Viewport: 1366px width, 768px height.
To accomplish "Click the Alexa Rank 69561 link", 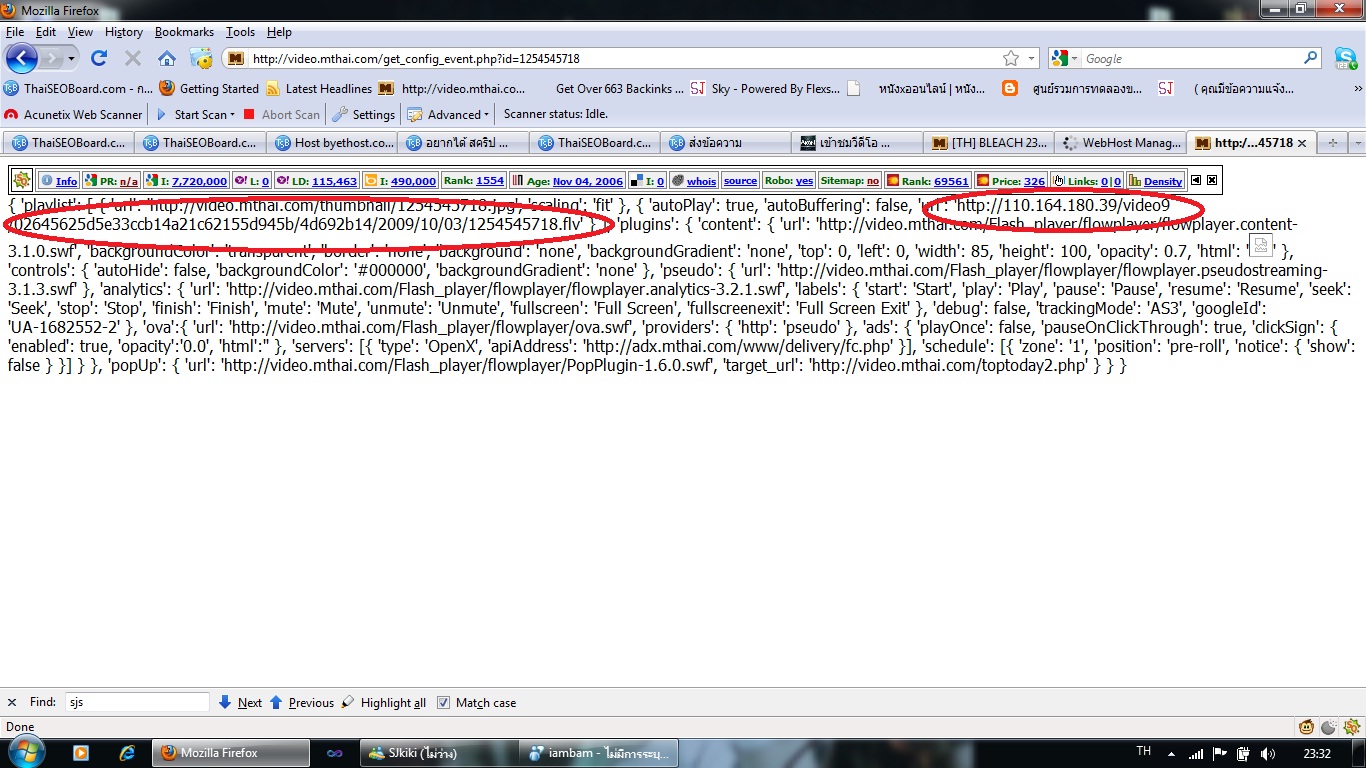I will coord(950,181).
